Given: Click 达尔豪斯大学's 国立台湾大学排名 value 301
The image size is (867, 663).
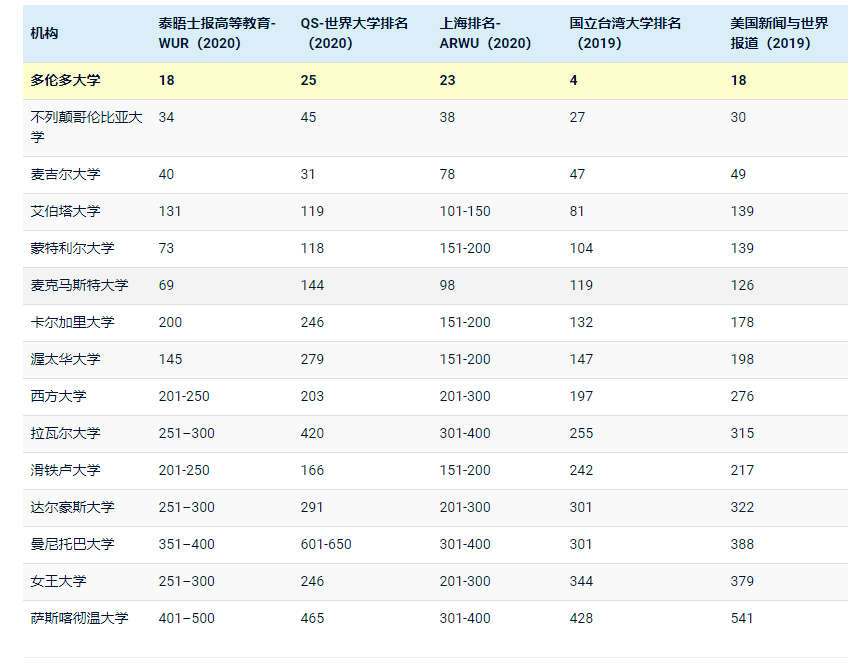Looking at the screenshot, I should (x=580, y=507).
